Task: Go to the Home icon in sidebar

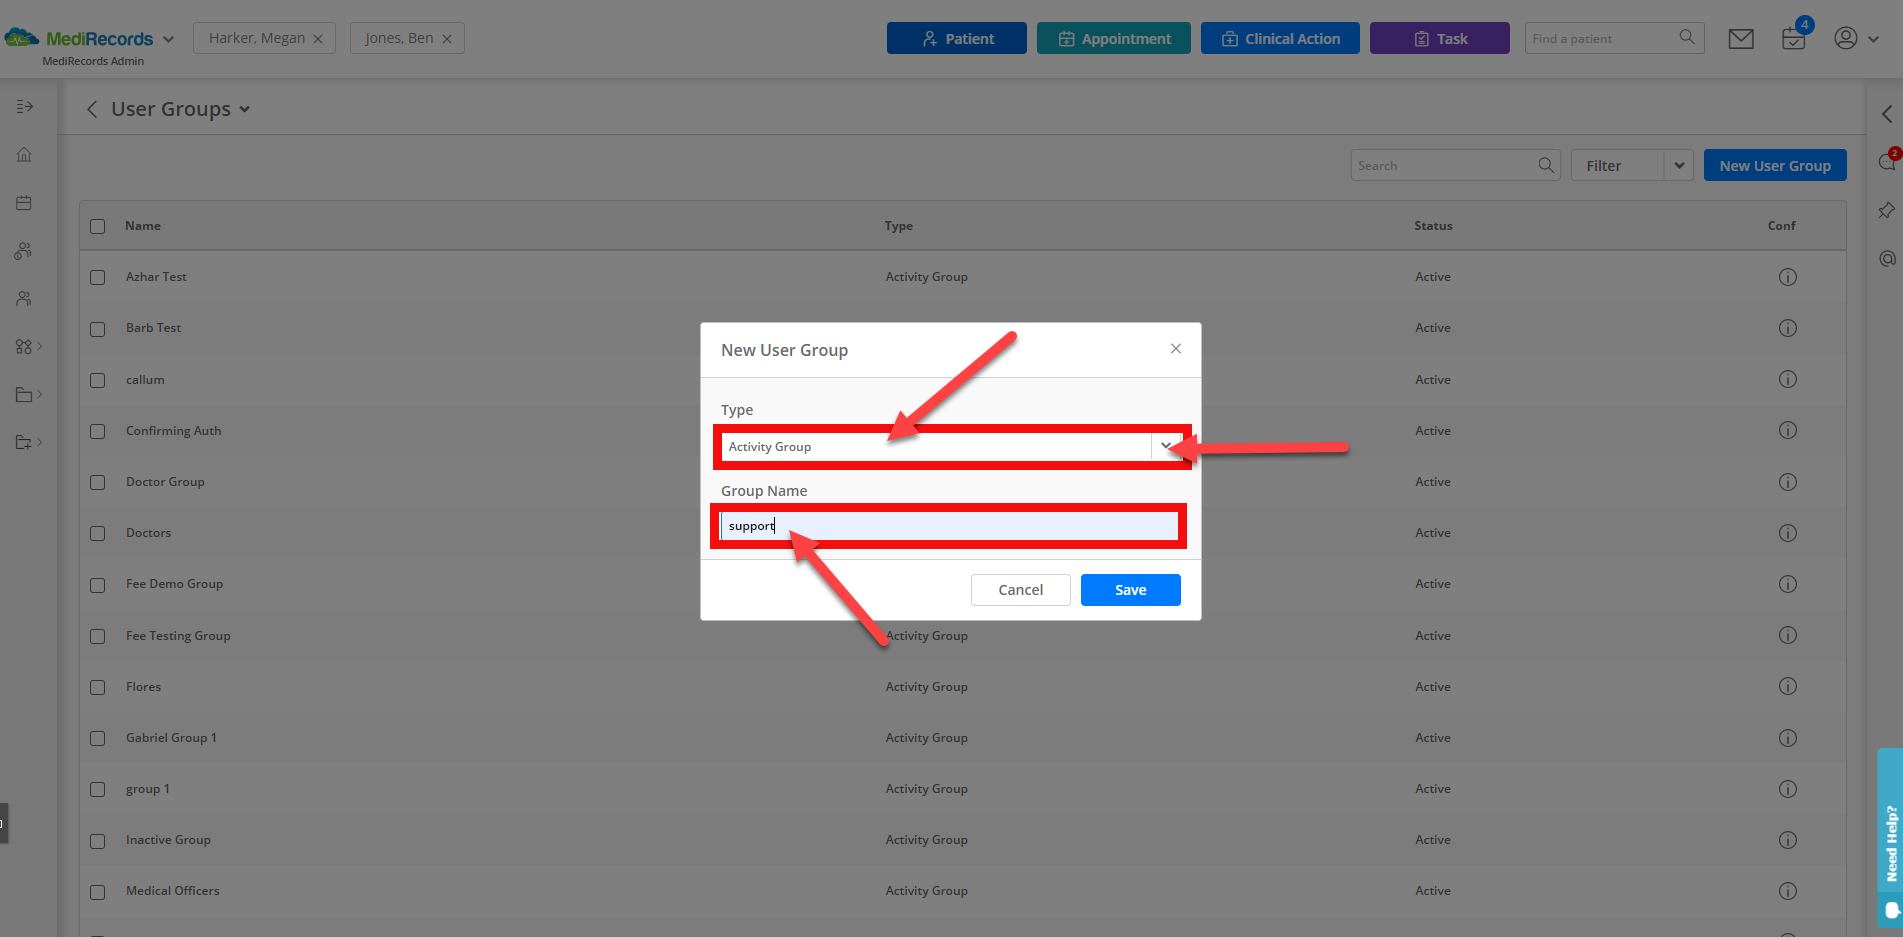Action: [23, 154]
